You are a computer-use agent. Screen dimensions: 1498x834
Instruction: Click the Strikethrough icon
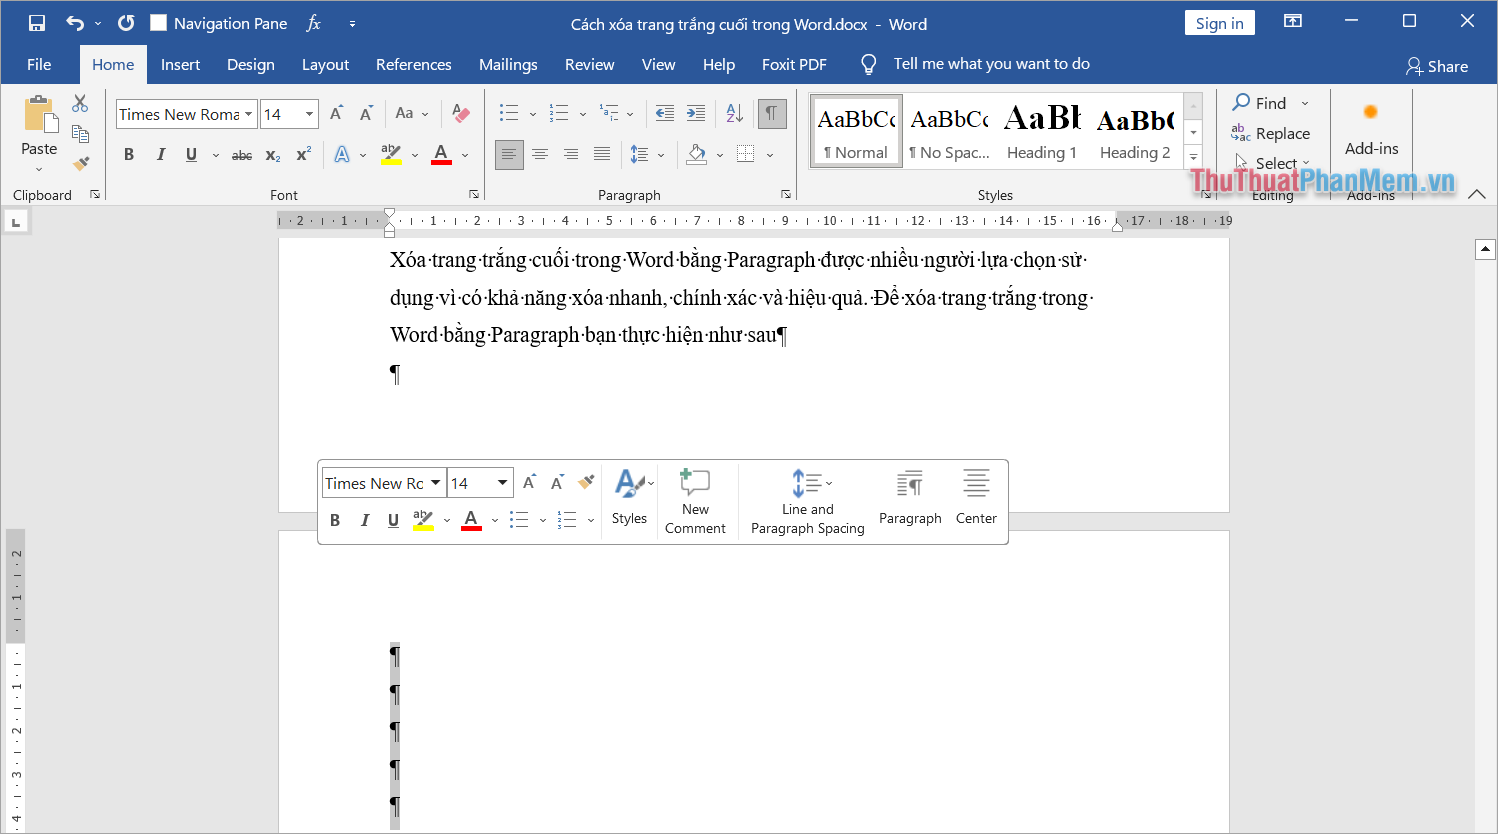241,154
